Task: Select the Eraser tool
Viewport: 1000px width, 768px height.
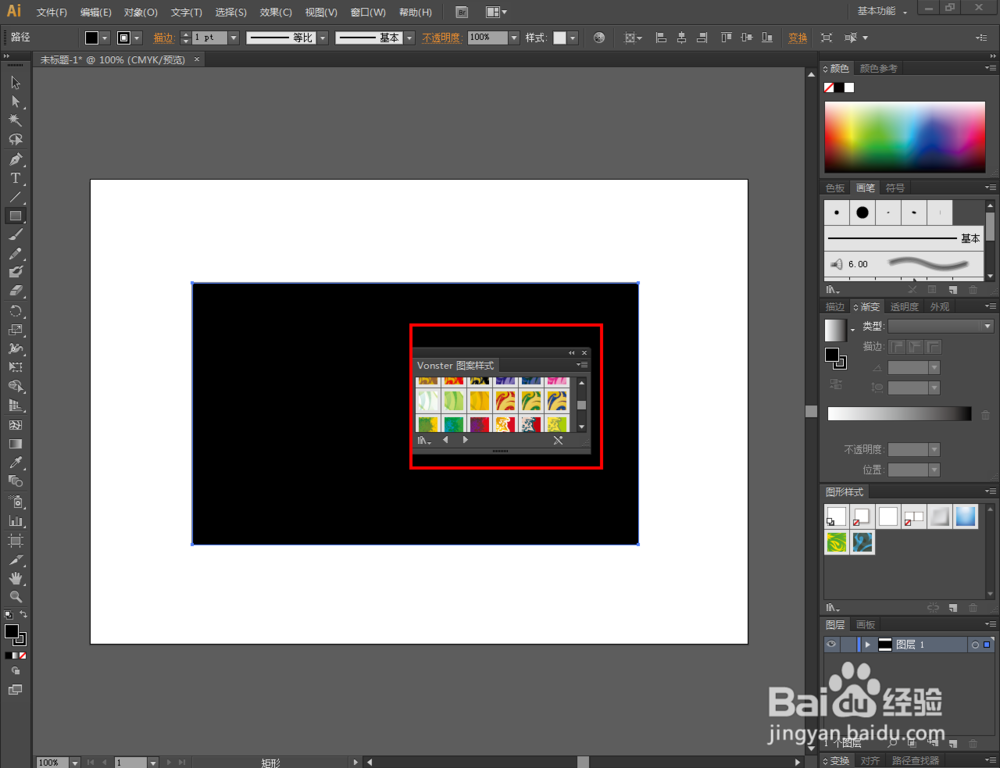Action: [15, 291]
